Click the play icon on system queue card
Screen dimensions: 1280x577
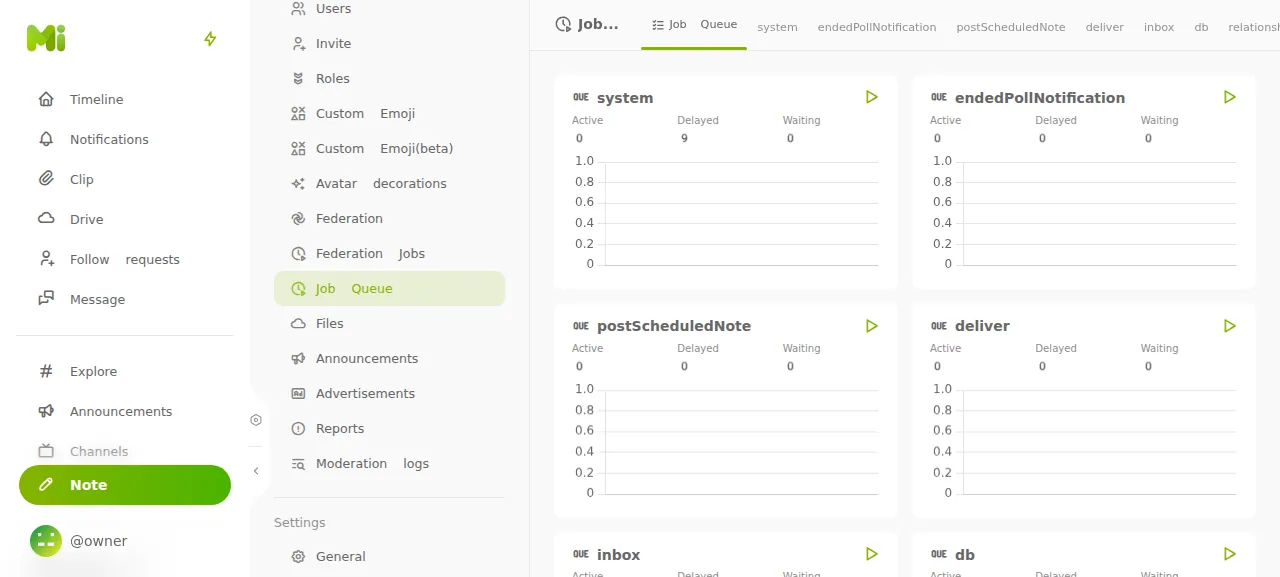click(872, 97)
